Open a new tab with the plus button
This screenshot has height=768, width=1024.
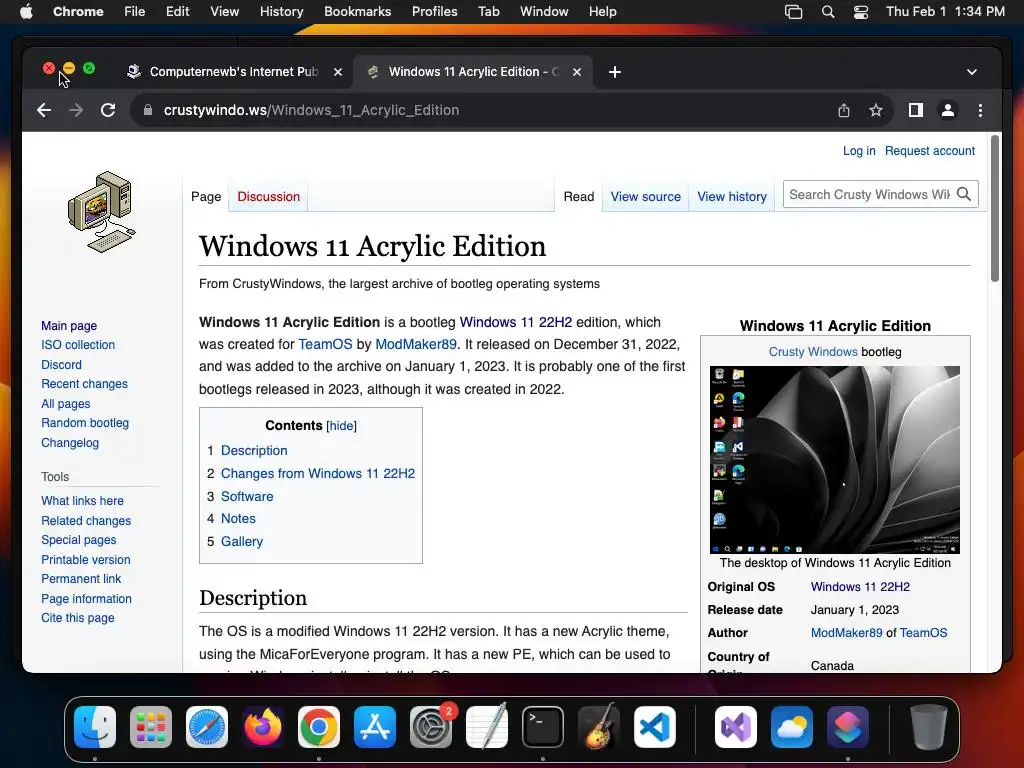[x=615, y=72]
